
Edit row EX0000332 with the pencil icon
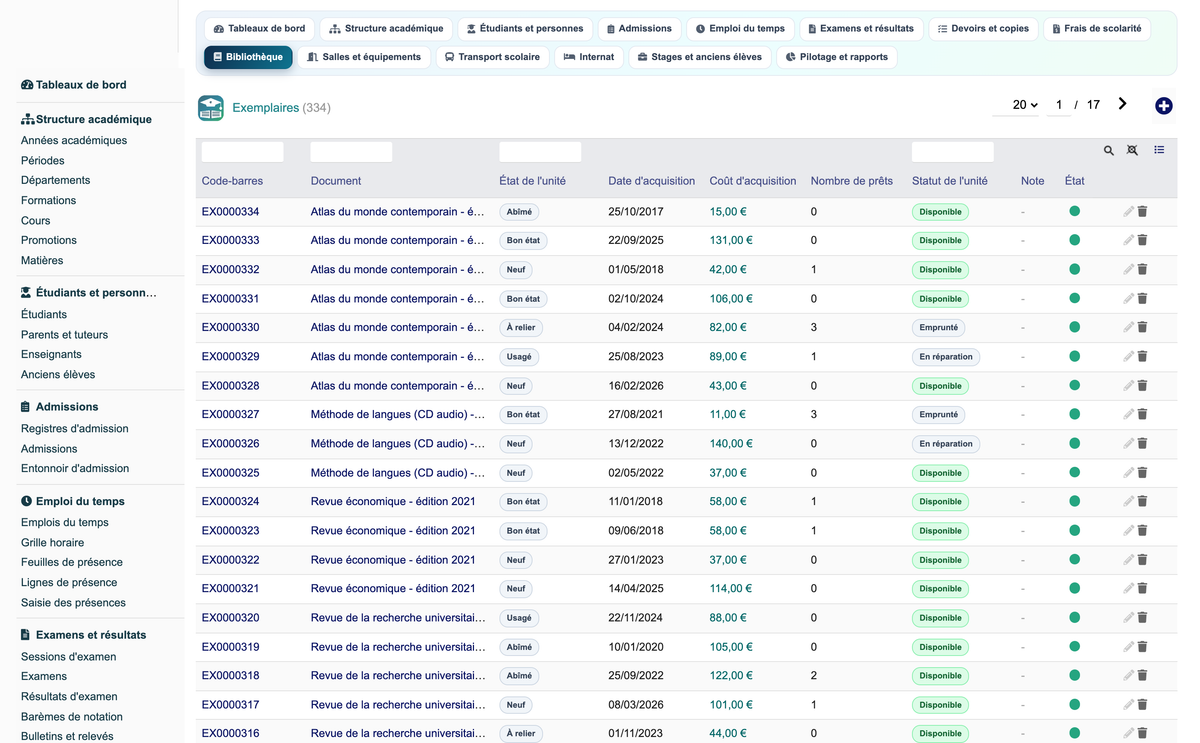1129,270
